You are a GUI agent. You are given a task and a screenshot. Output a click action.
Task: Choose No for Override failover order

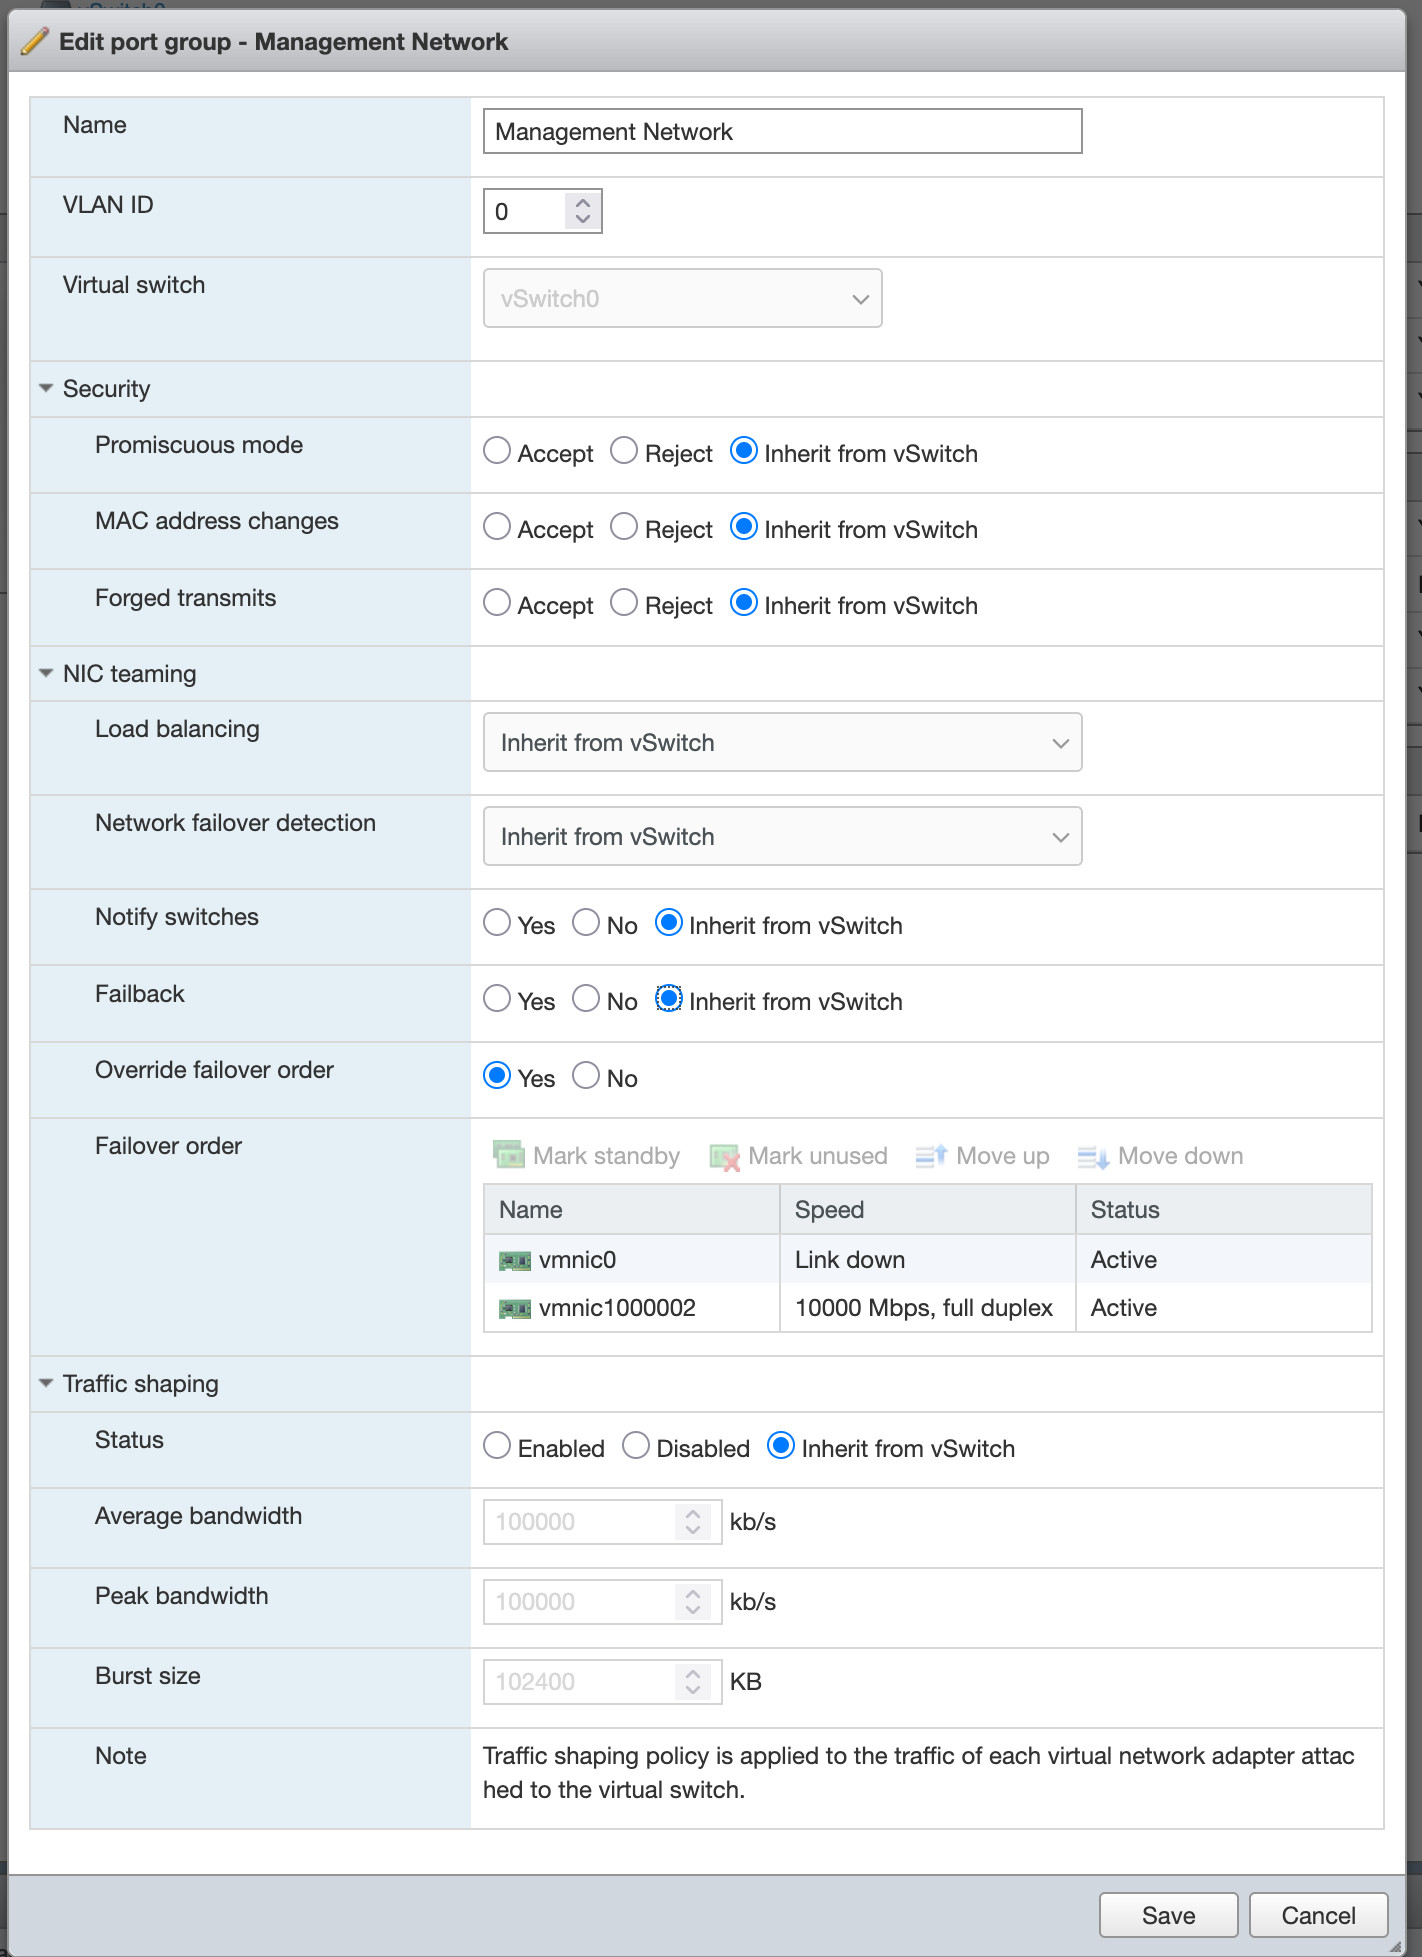point(586,1076)
